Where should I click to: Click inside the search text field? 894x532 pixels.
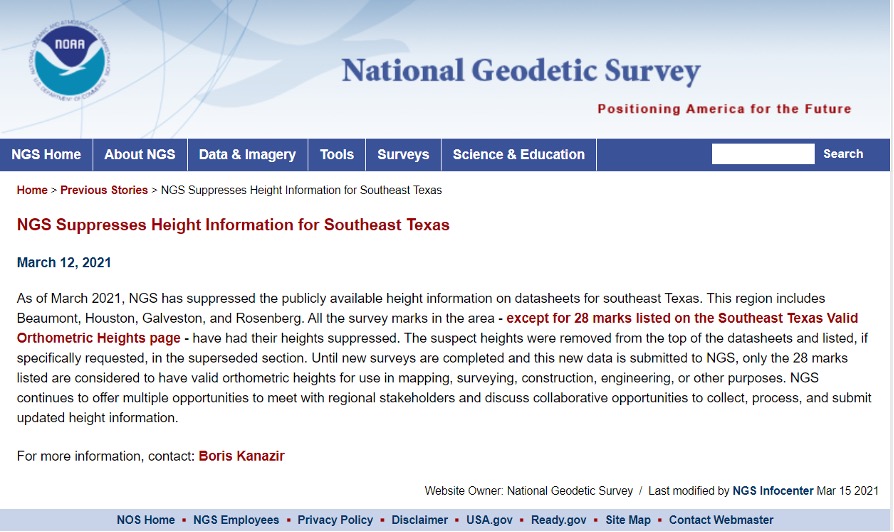coord(762,154)
